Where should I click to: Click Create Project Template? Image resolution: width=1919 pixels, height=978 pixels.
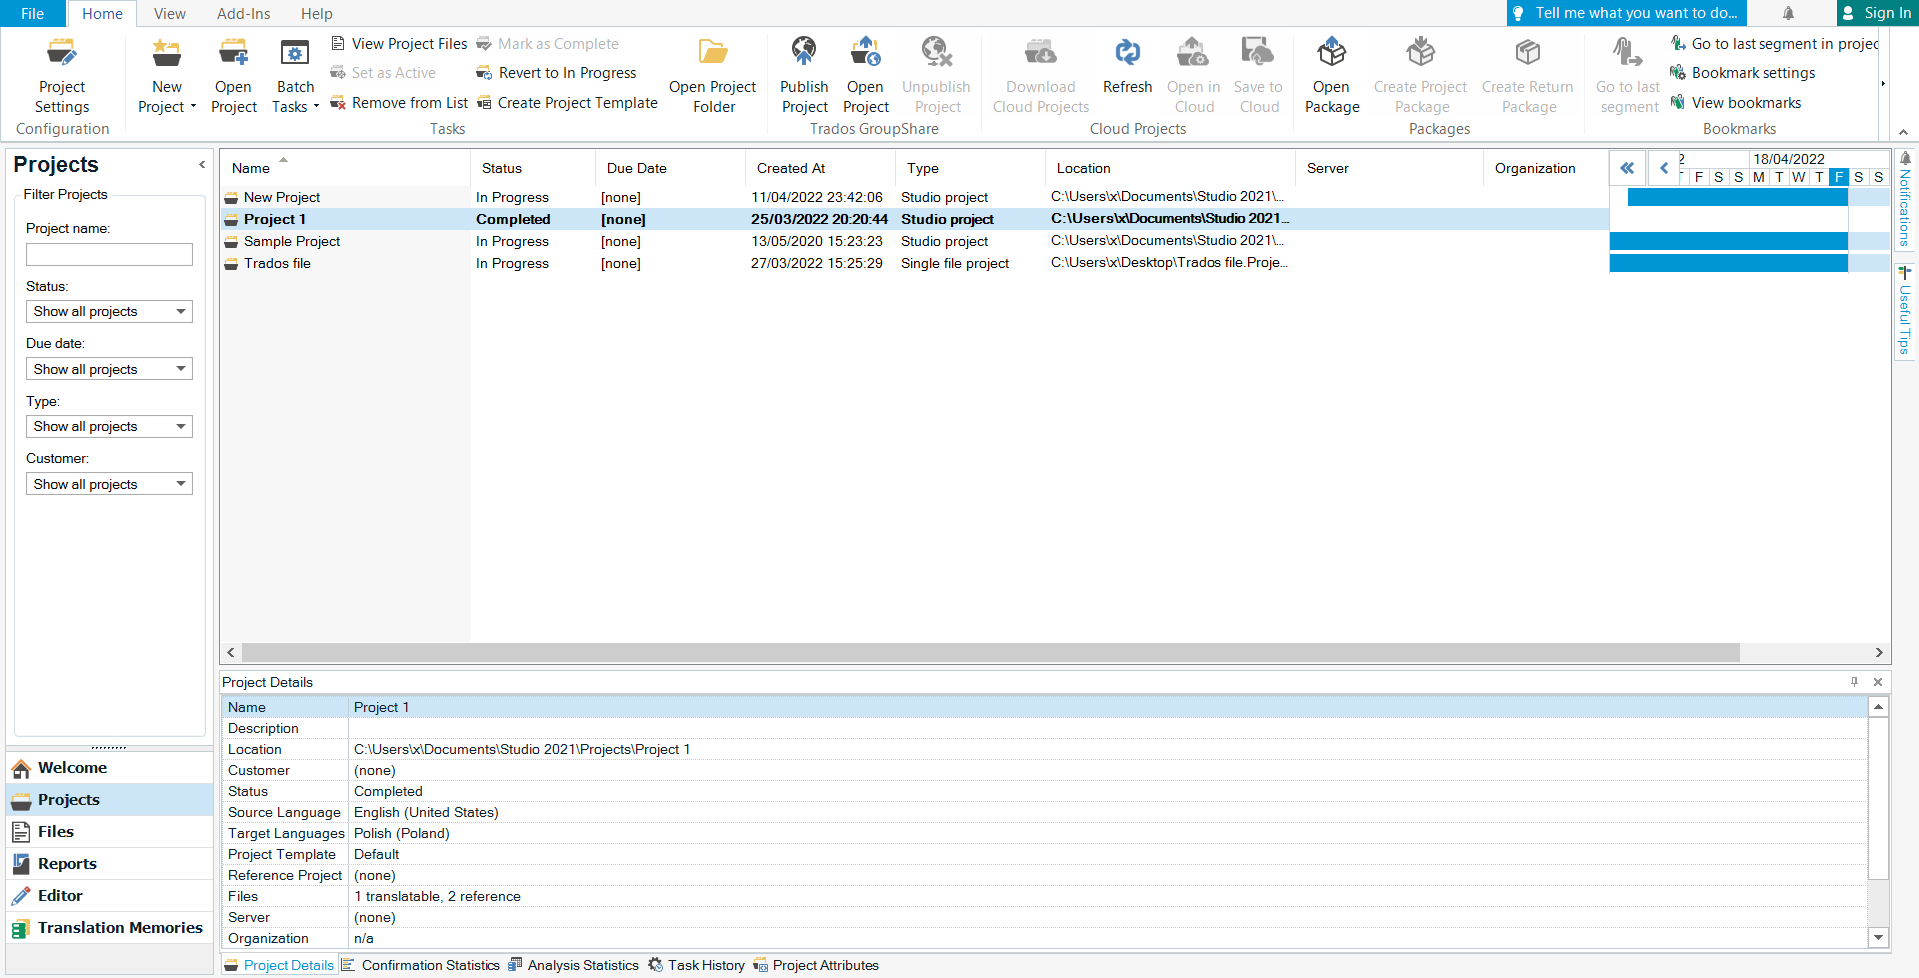pyautogui.click(x=567, y=103)
